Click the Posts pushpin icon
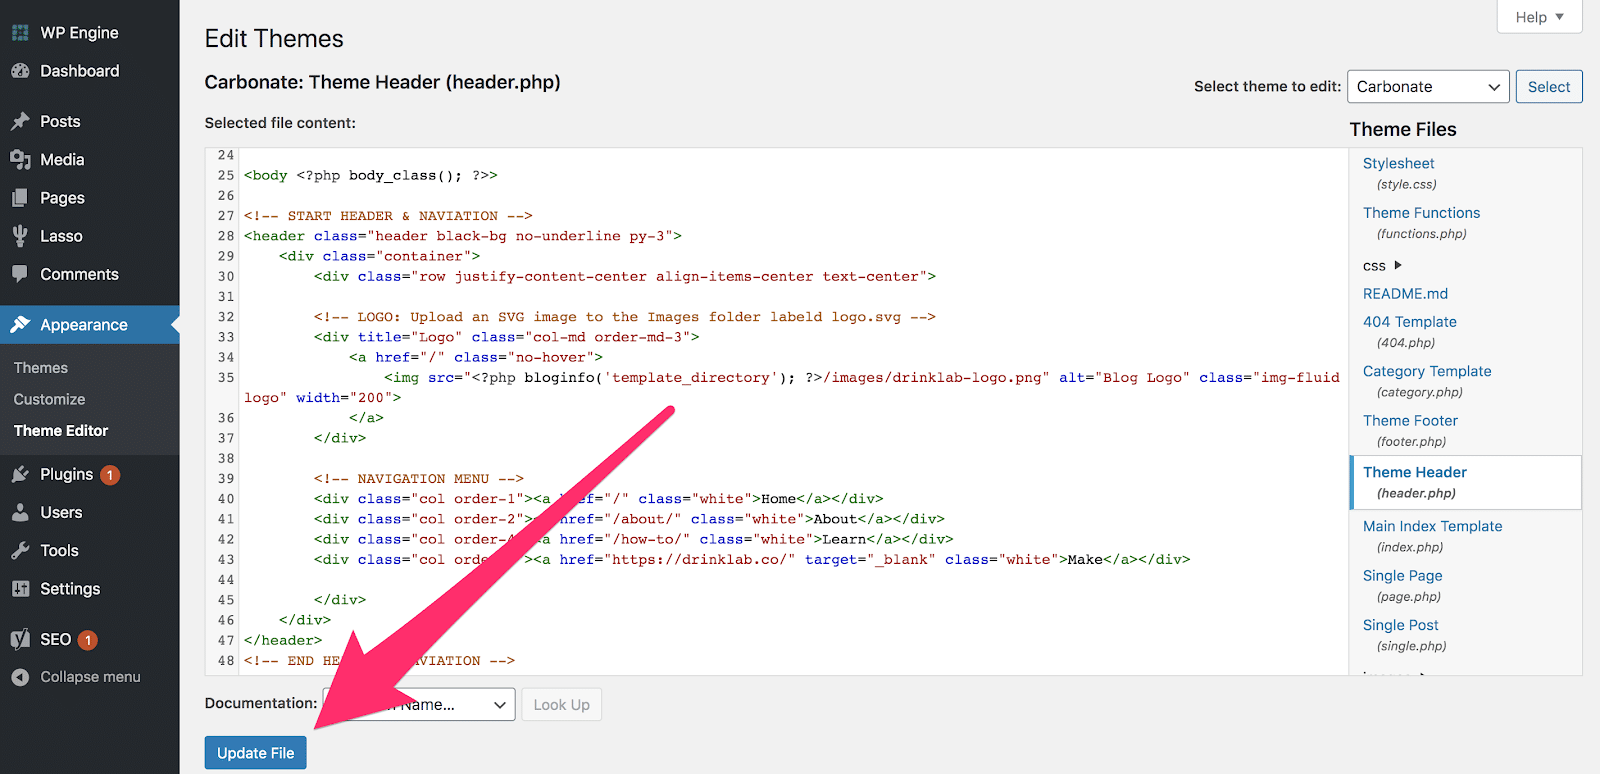Viewport: 1600px width, 774px height. [20, 121]
